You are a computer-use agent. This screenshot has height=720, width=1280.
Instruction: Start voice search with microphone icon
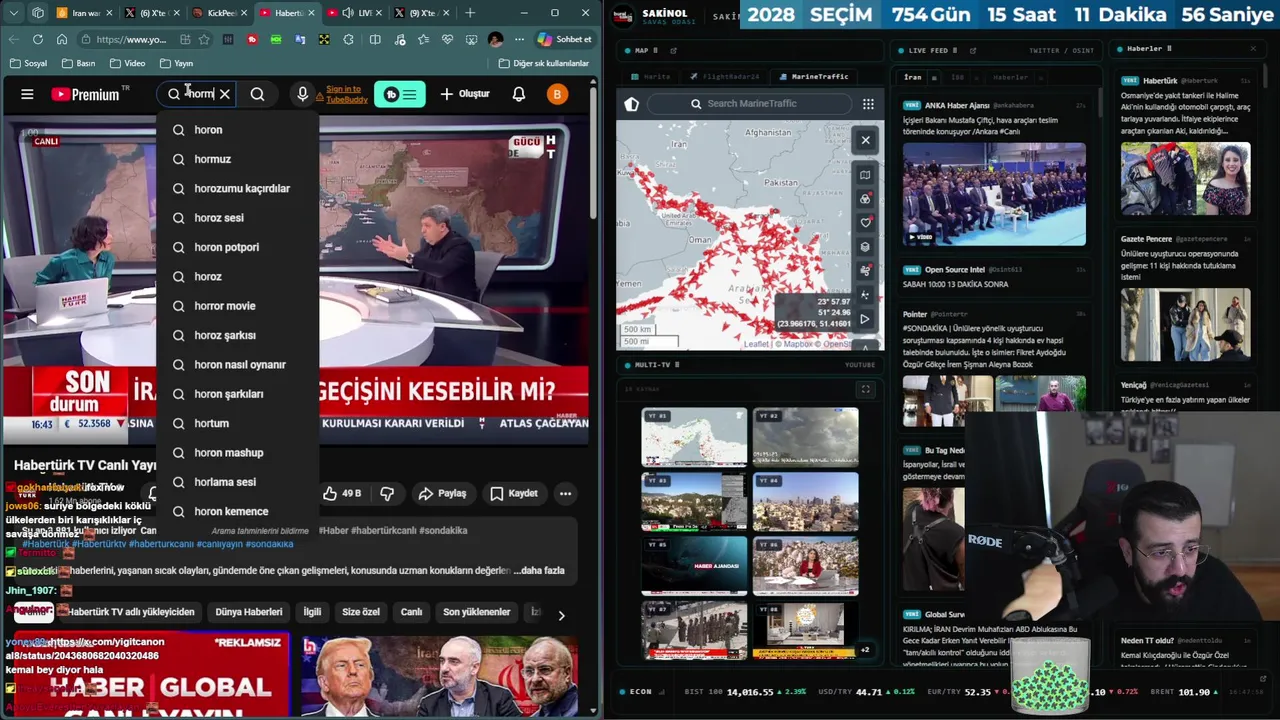[302, 94]
